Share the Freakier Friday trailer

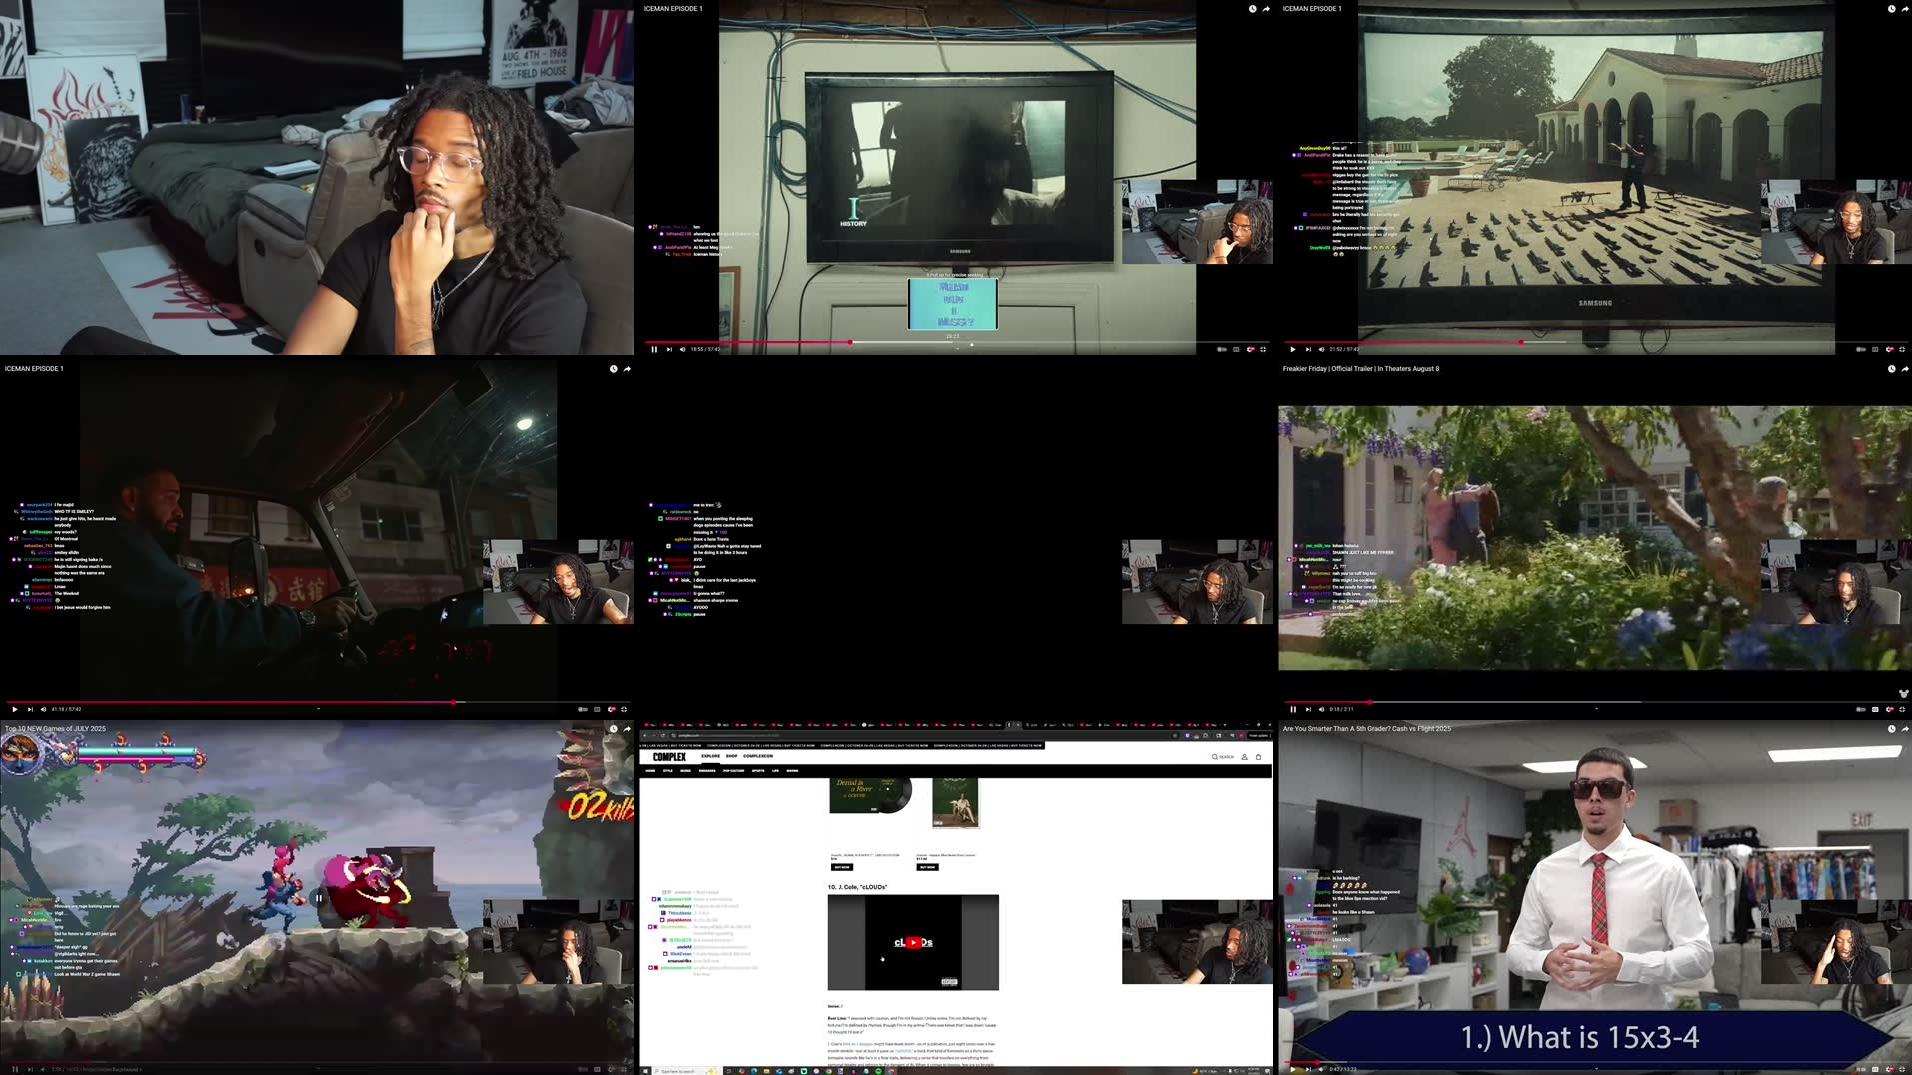pyautogui.click(x=1905, y=369)
